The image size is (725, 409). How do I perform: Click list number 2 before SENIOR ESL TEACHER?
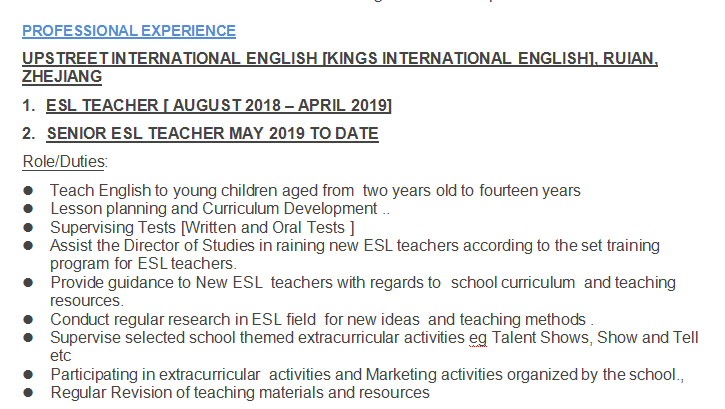click(27, 133)
